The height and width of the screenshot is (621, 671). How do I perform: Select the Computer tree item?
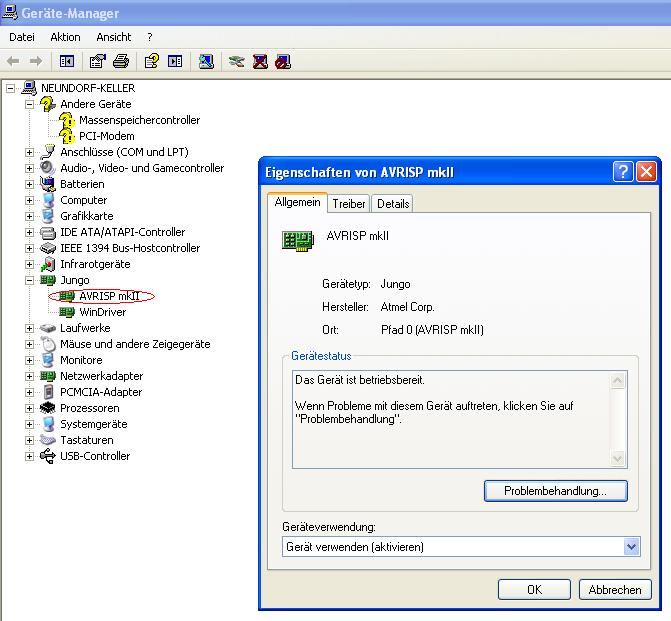[x=83, y=200]
